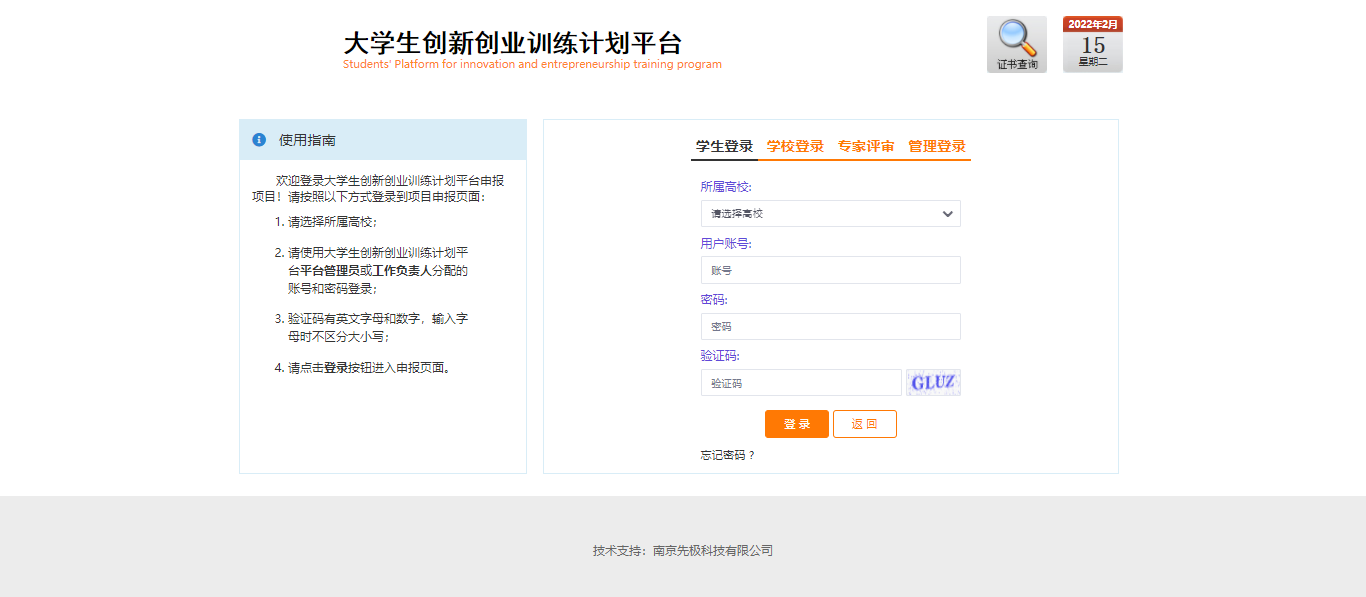Click the chevron arrow of university selector
Image resolution: width=1366 pixels, height=597 pixels.
[x=947, y=213]
